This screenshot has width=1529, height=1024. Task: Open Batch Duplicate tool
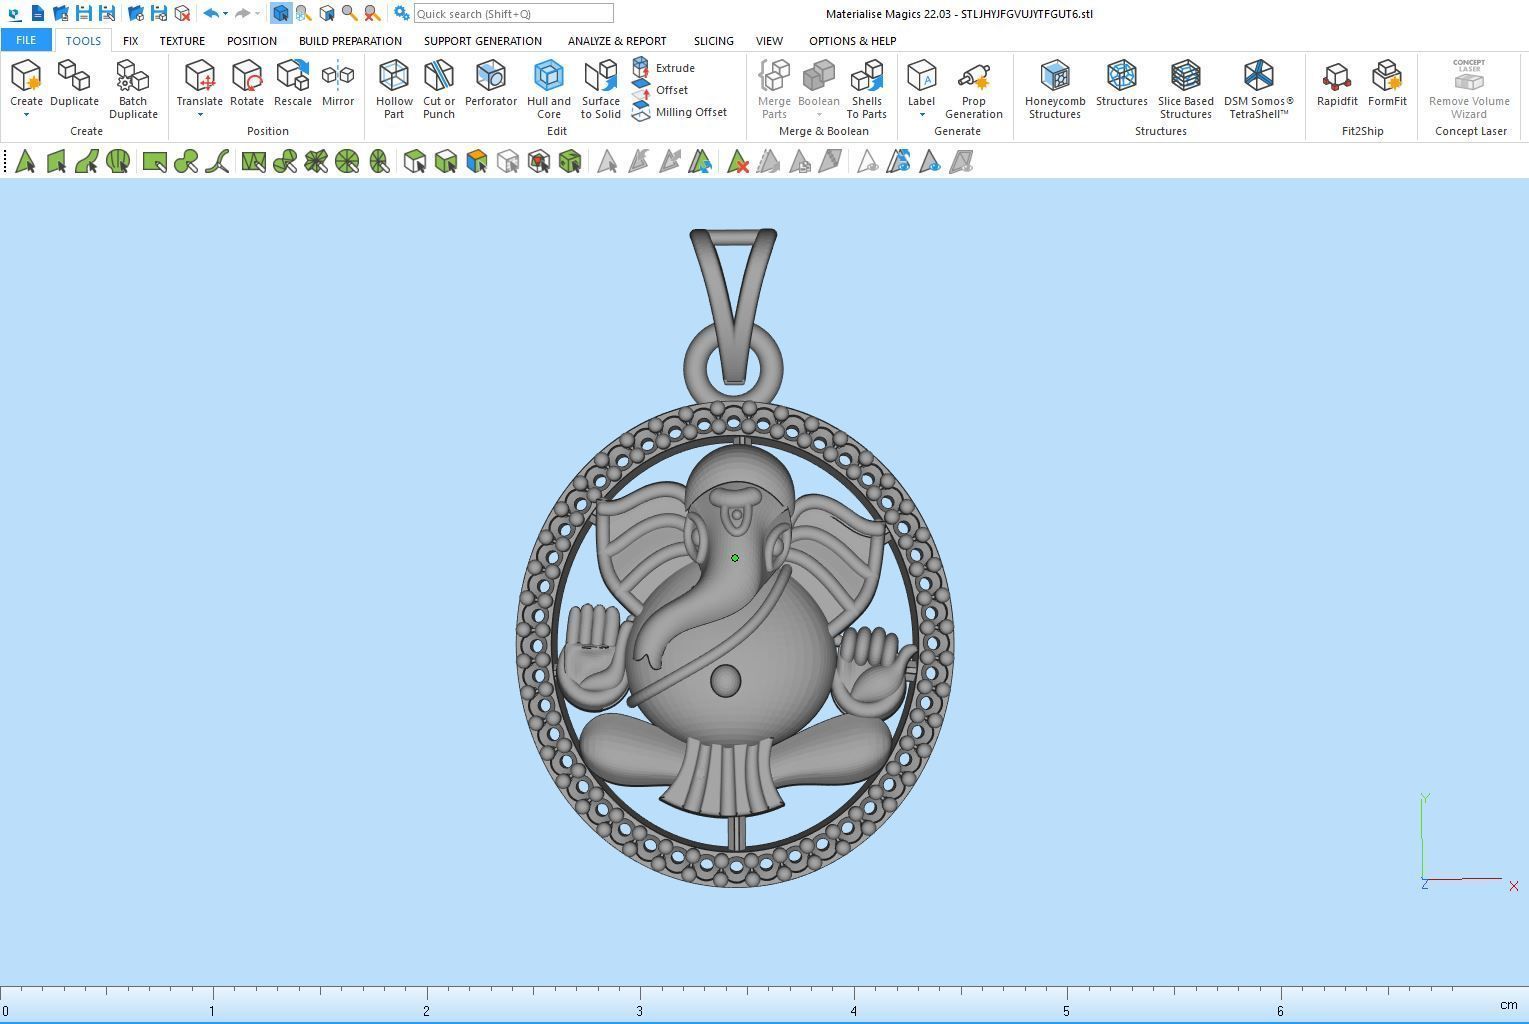(133, 89)
